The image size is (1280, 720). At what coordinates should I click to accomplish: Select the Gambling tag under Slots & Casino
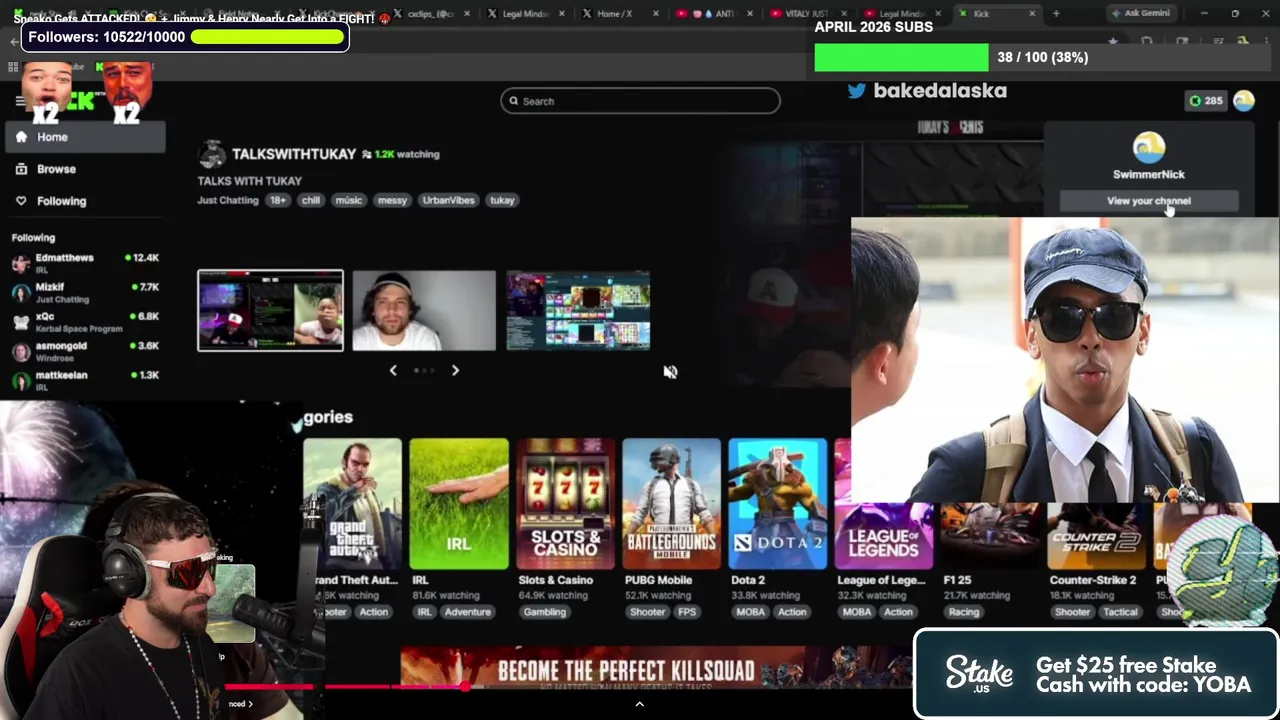pyautogui.click(x=545, y=612)
